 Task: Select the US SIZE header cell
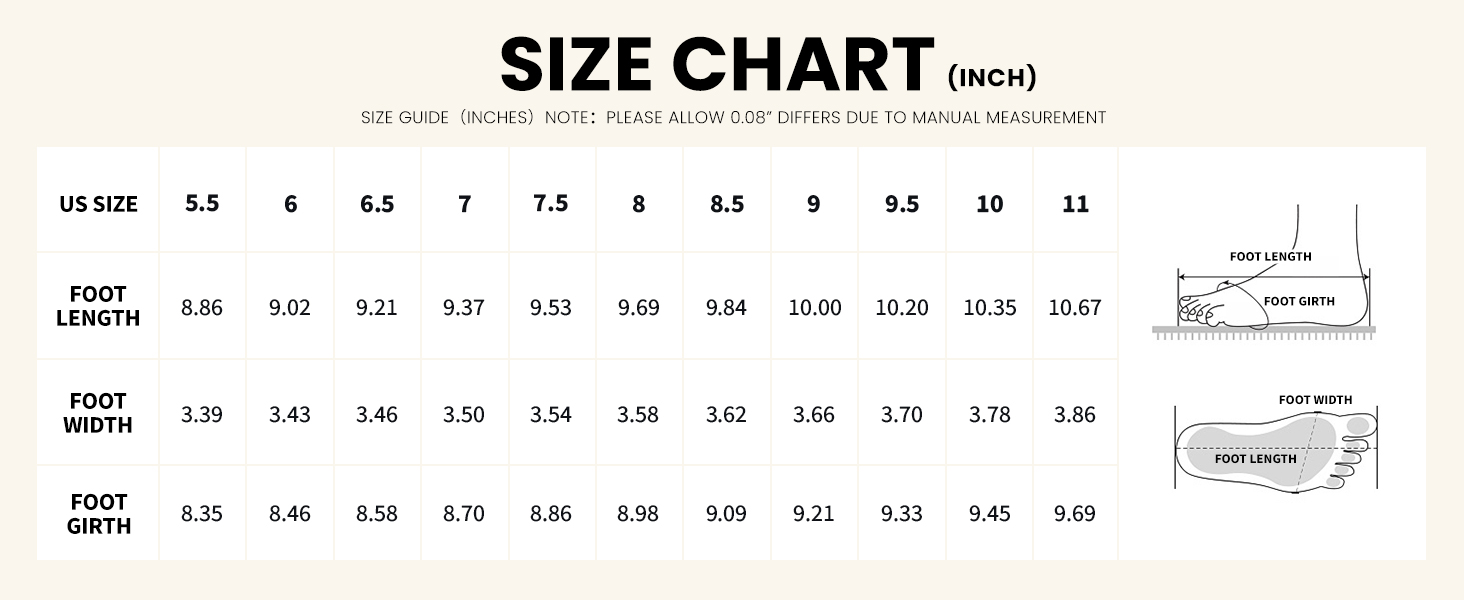pyautogui.click(x=98, y=204)
